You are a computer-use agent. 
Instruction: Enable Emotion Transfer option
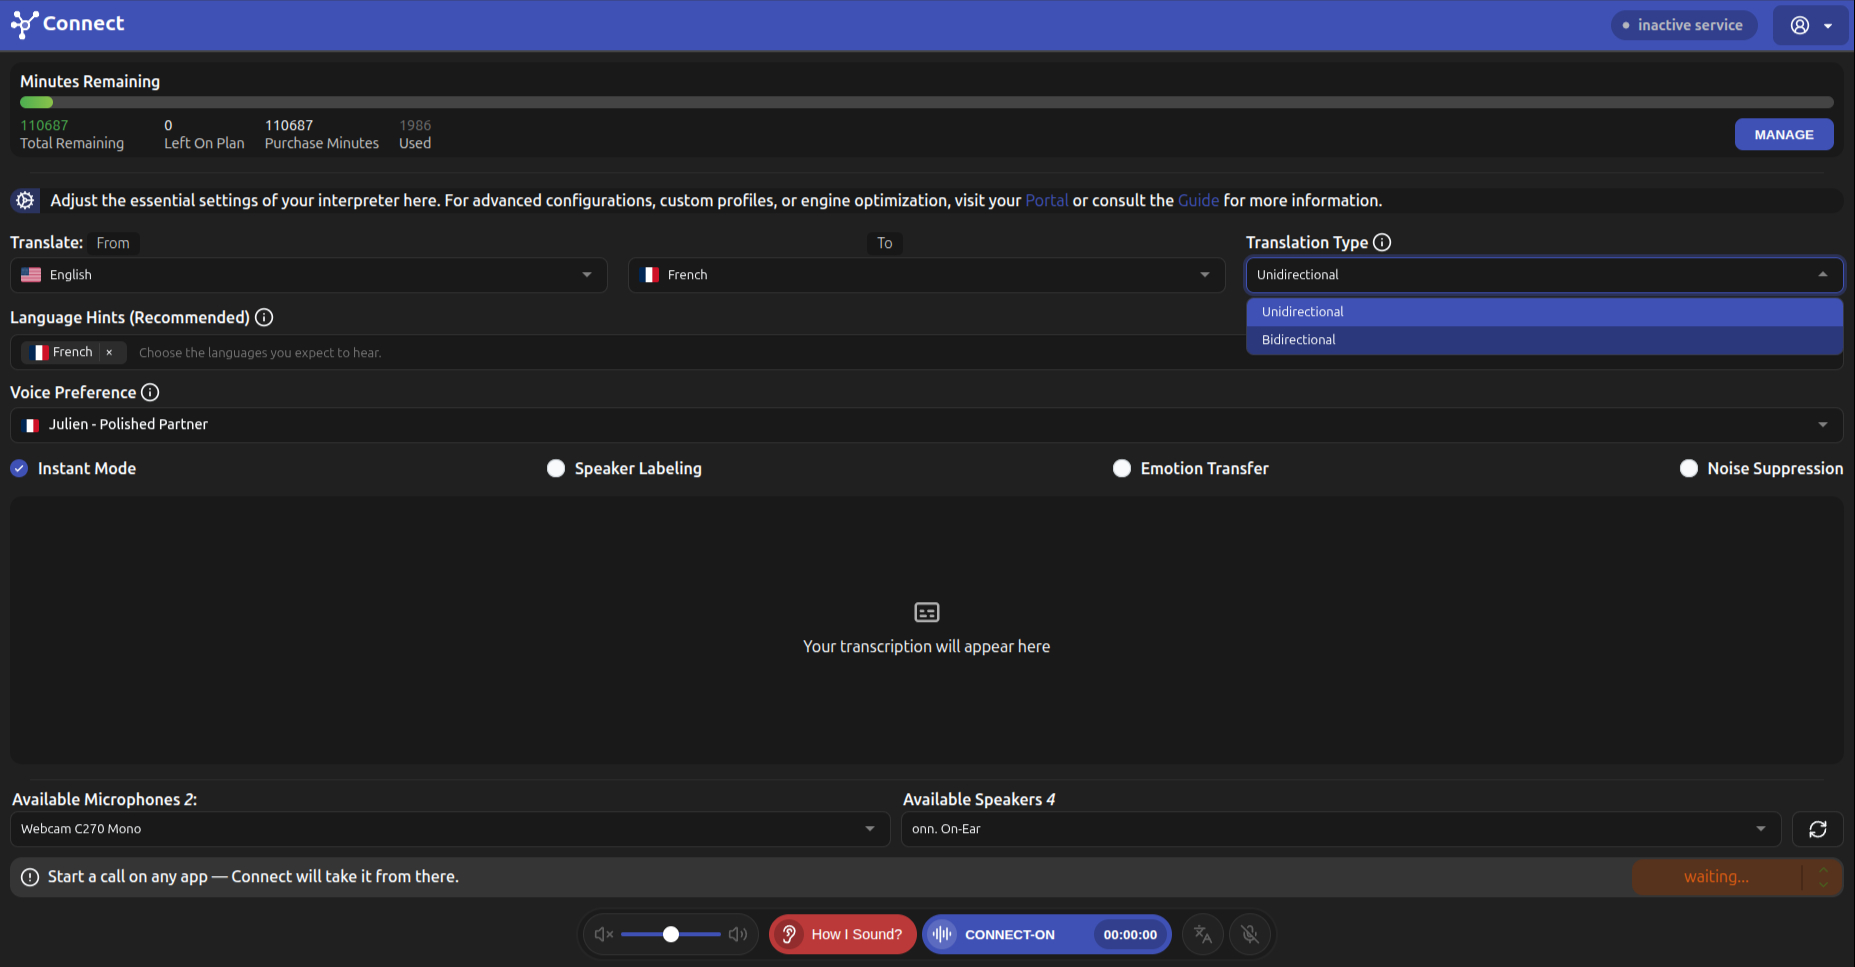[x=1122, y=468]
